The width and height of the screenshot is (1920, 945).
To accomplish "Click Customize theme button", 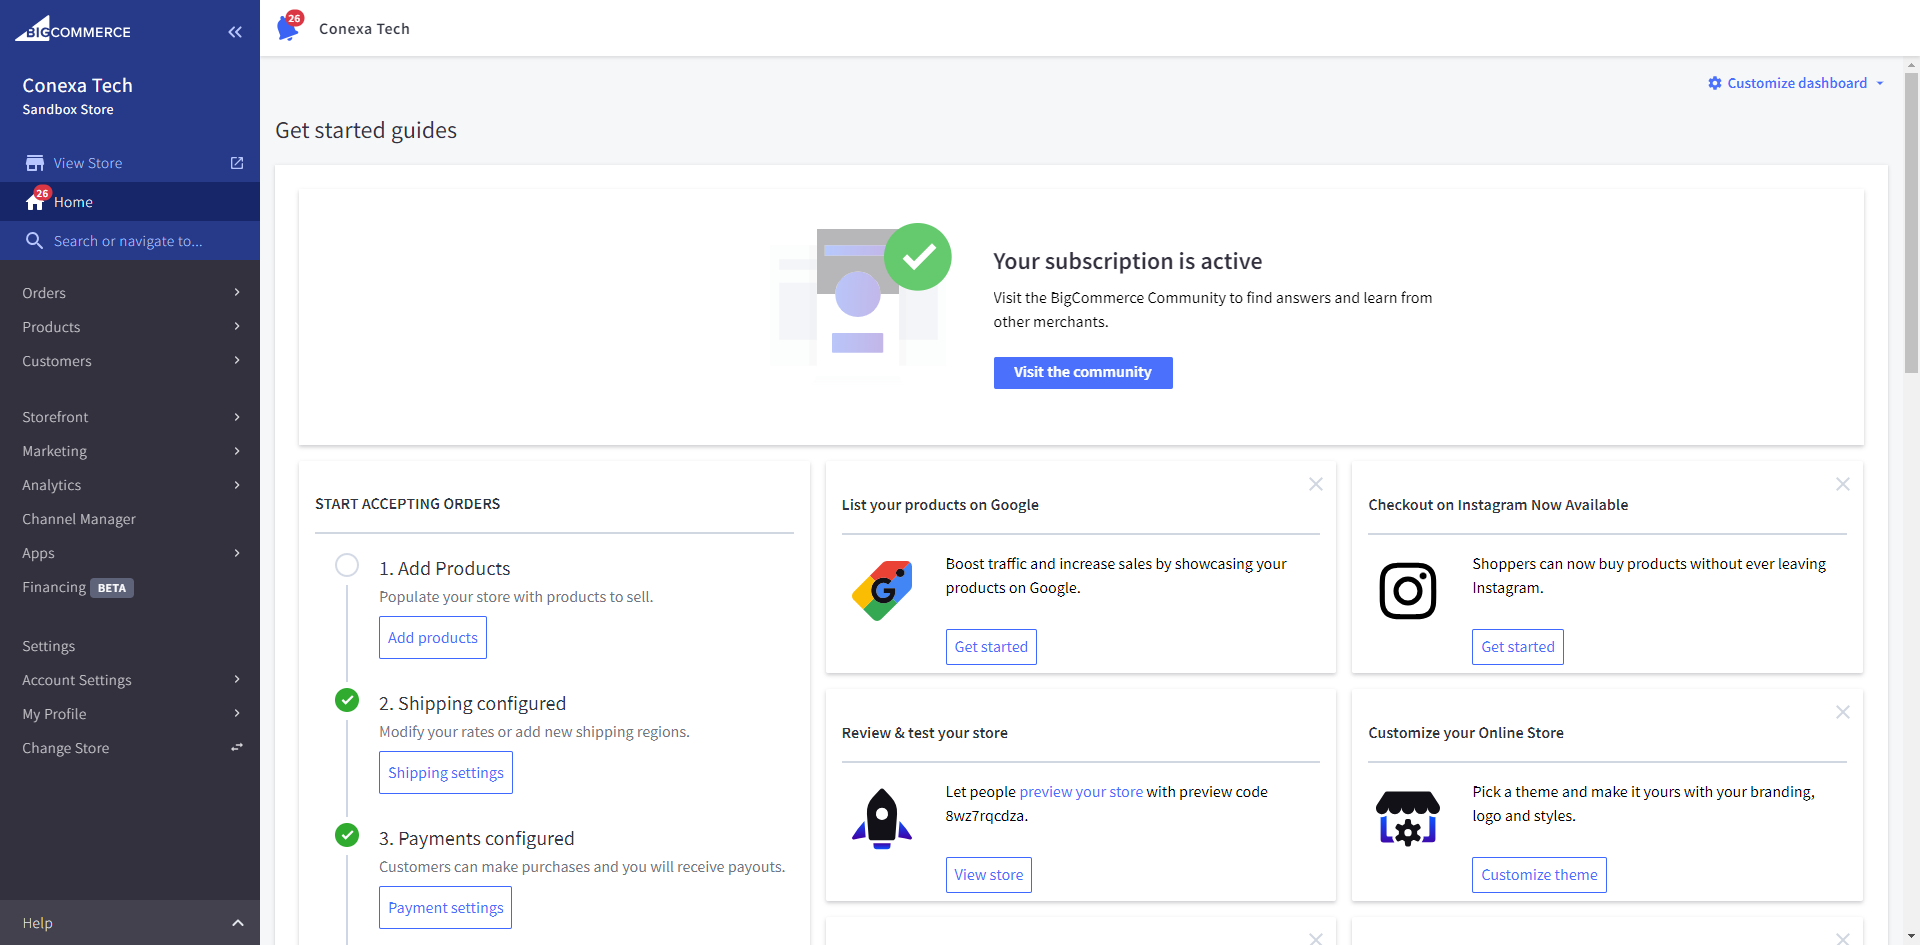I will [1539, 875].
